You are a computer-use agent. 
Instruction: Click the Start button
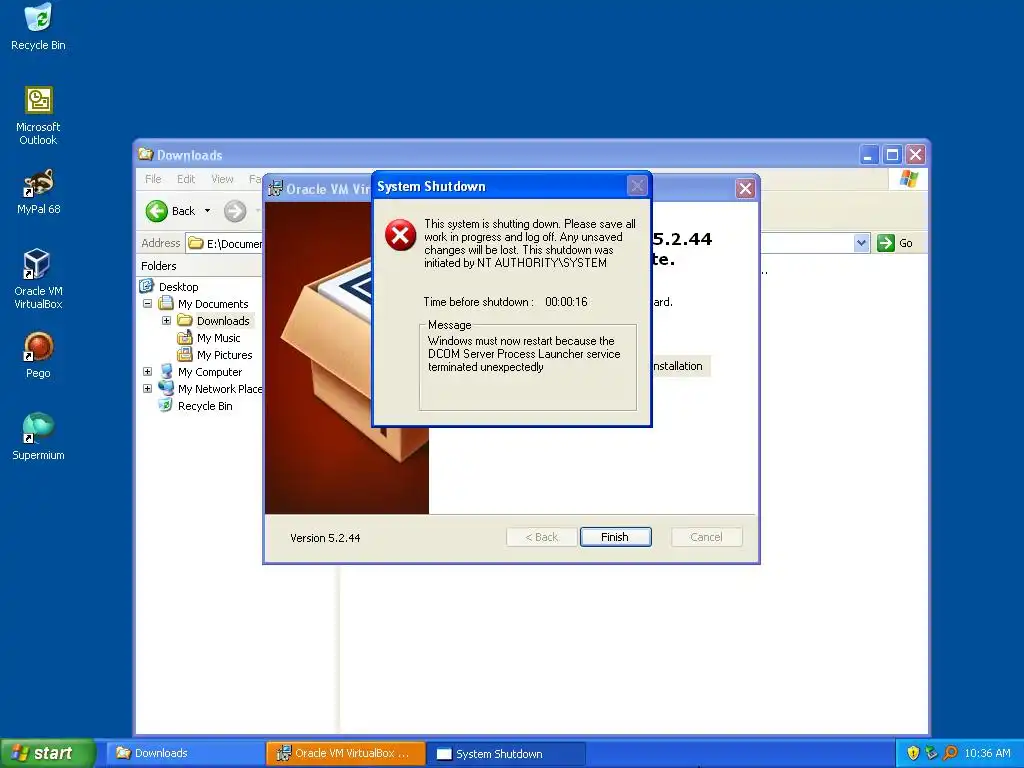tap(47, 753)
